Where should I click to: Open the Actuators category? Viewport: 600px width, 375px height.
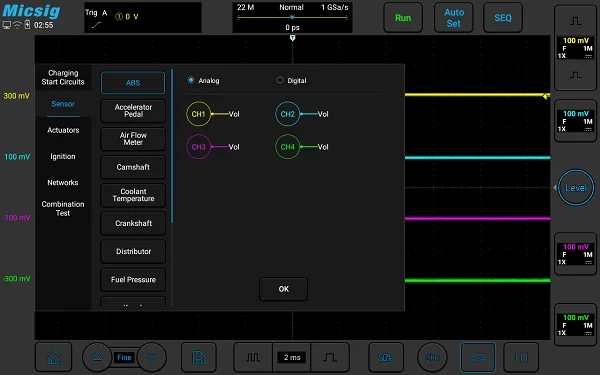(x=63, y=130)
